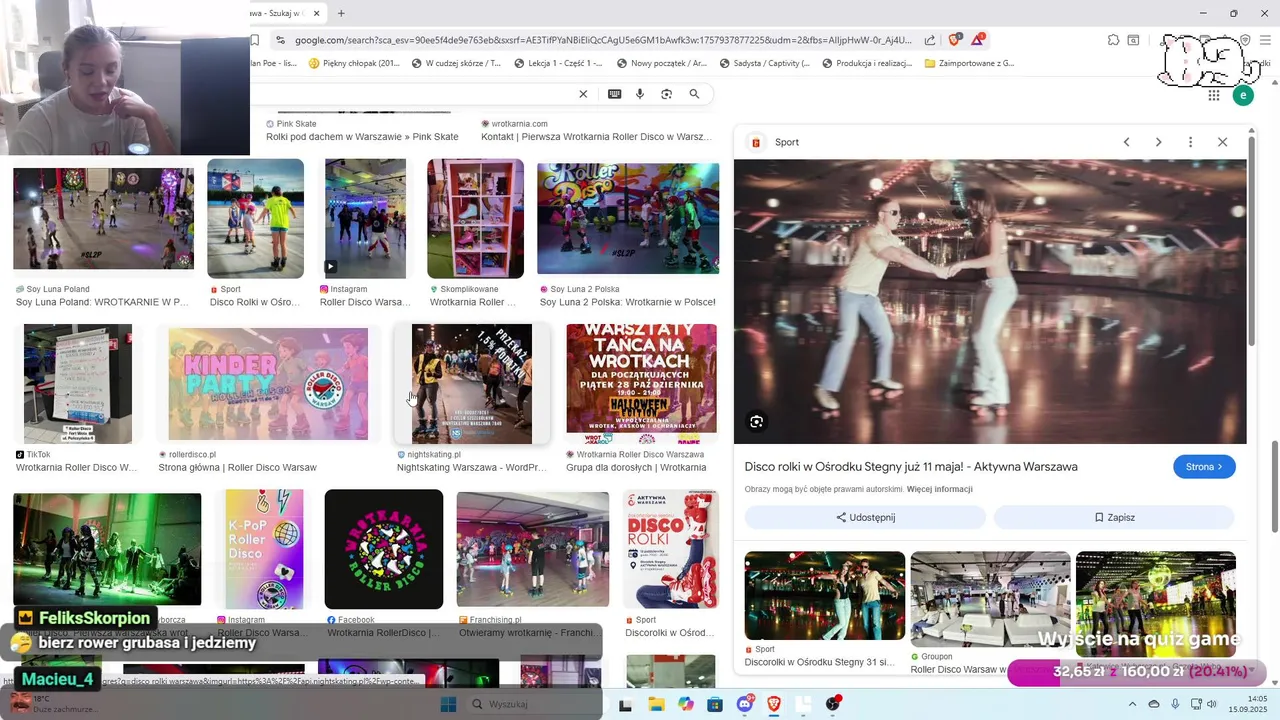Open Wrotkarnia Roller Disco Facebook logo thumbnail

(384, 549)
